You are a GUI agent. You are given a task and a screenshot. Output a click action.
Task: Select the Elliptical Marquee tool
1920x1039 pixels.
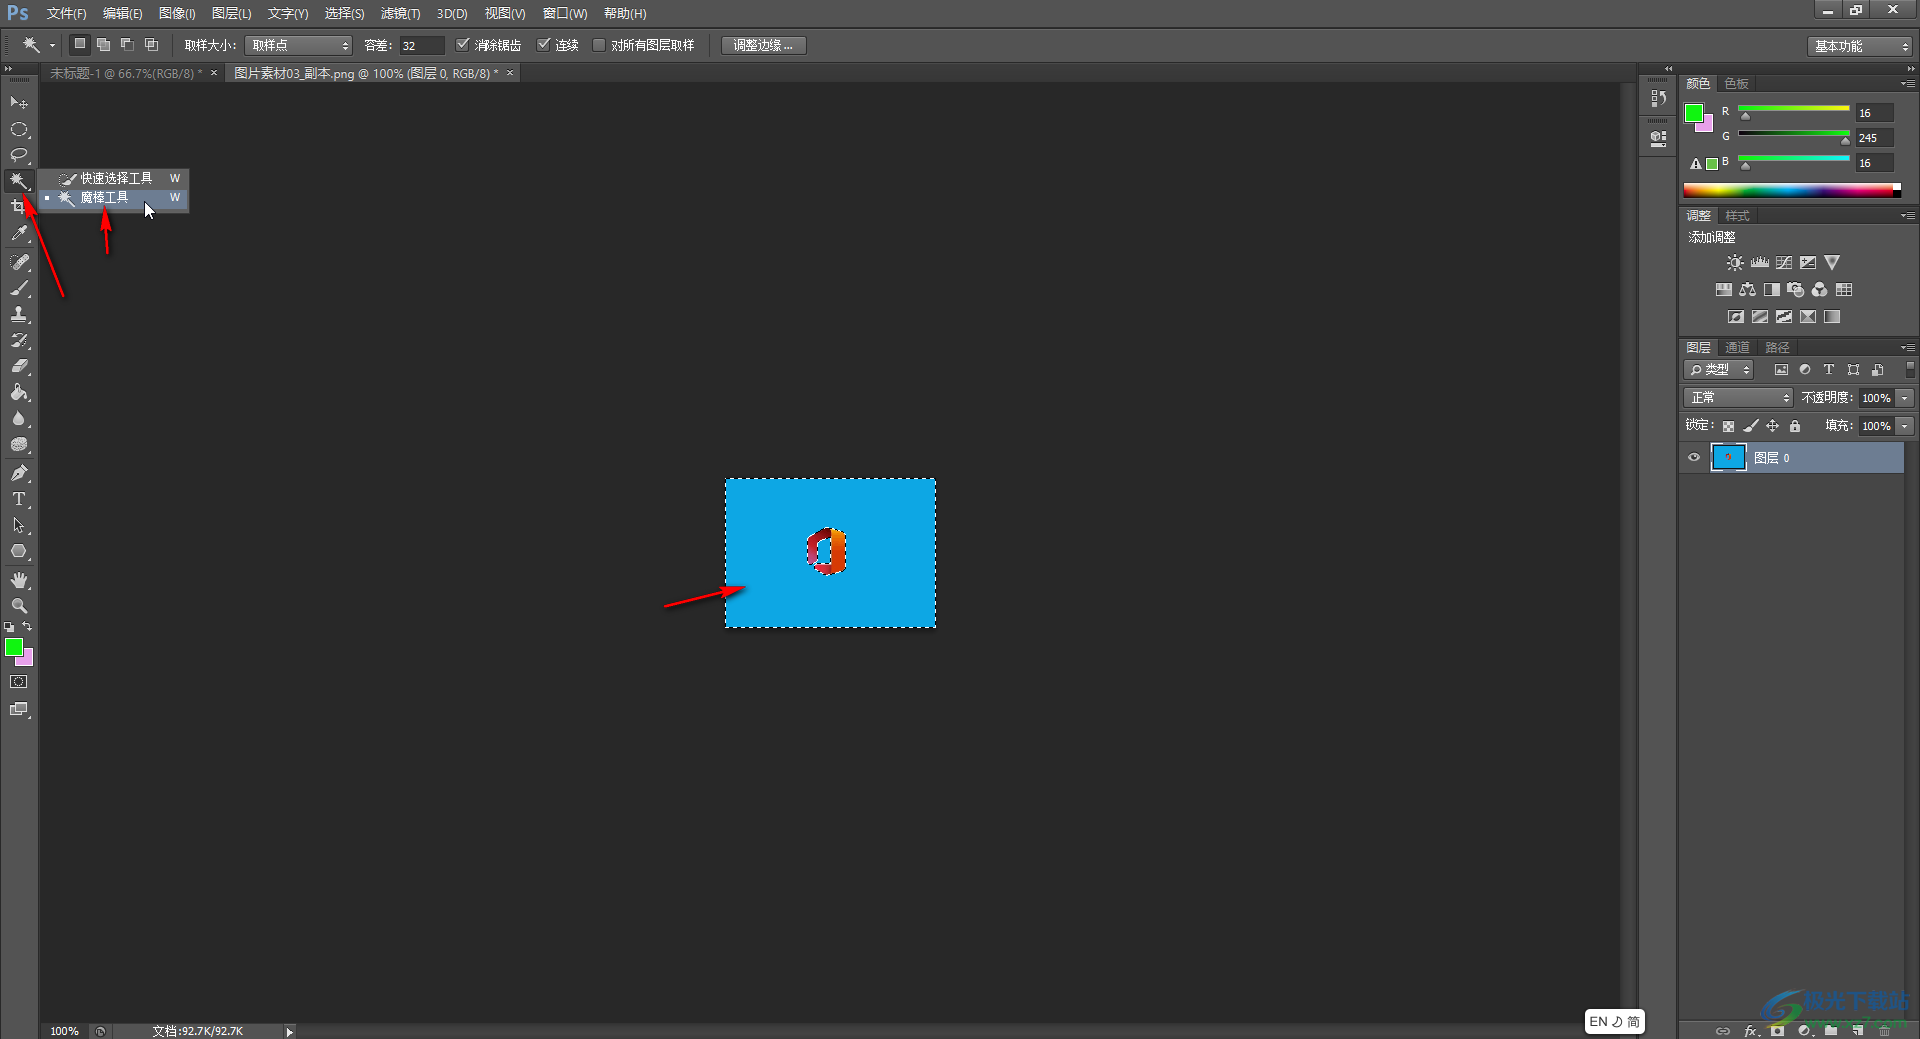click(x=19, y=129)
